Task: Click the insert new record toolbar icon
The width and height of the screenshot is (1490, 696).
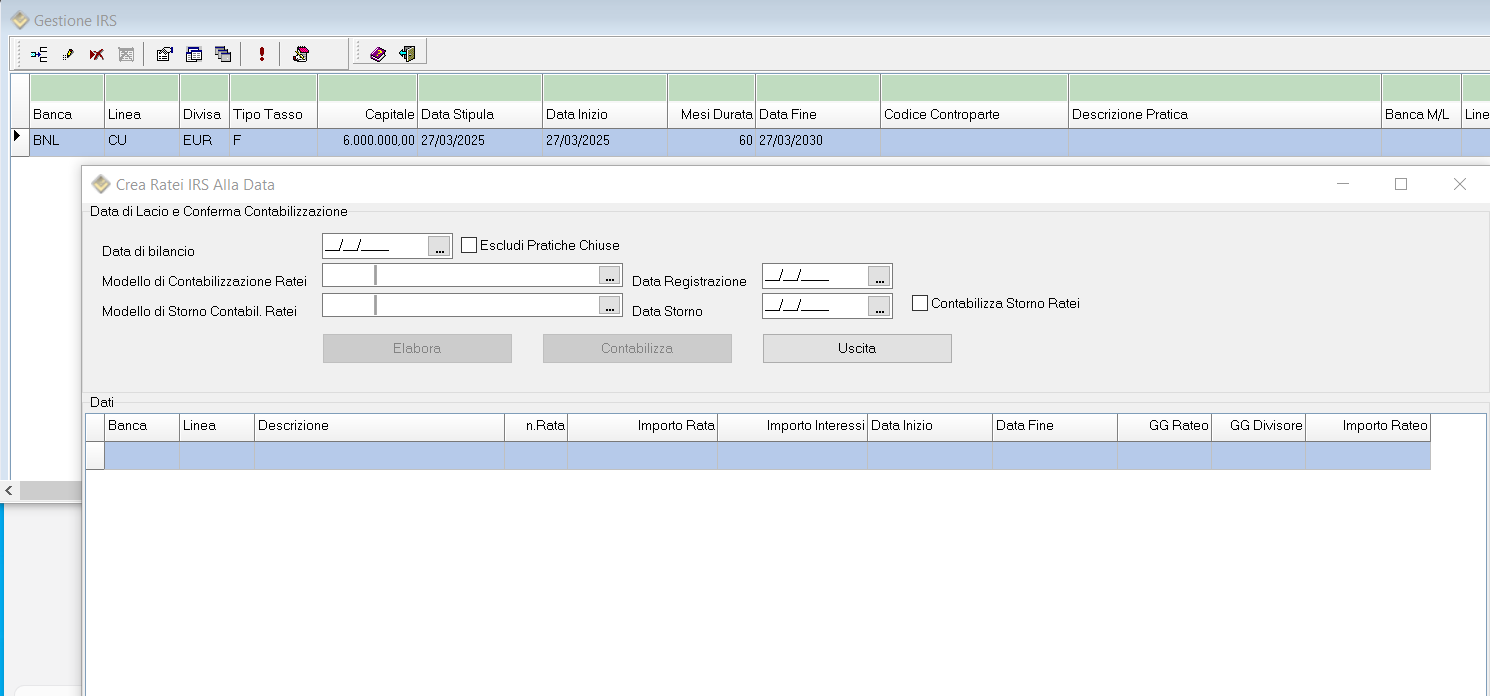Action: tap(40, 54)
